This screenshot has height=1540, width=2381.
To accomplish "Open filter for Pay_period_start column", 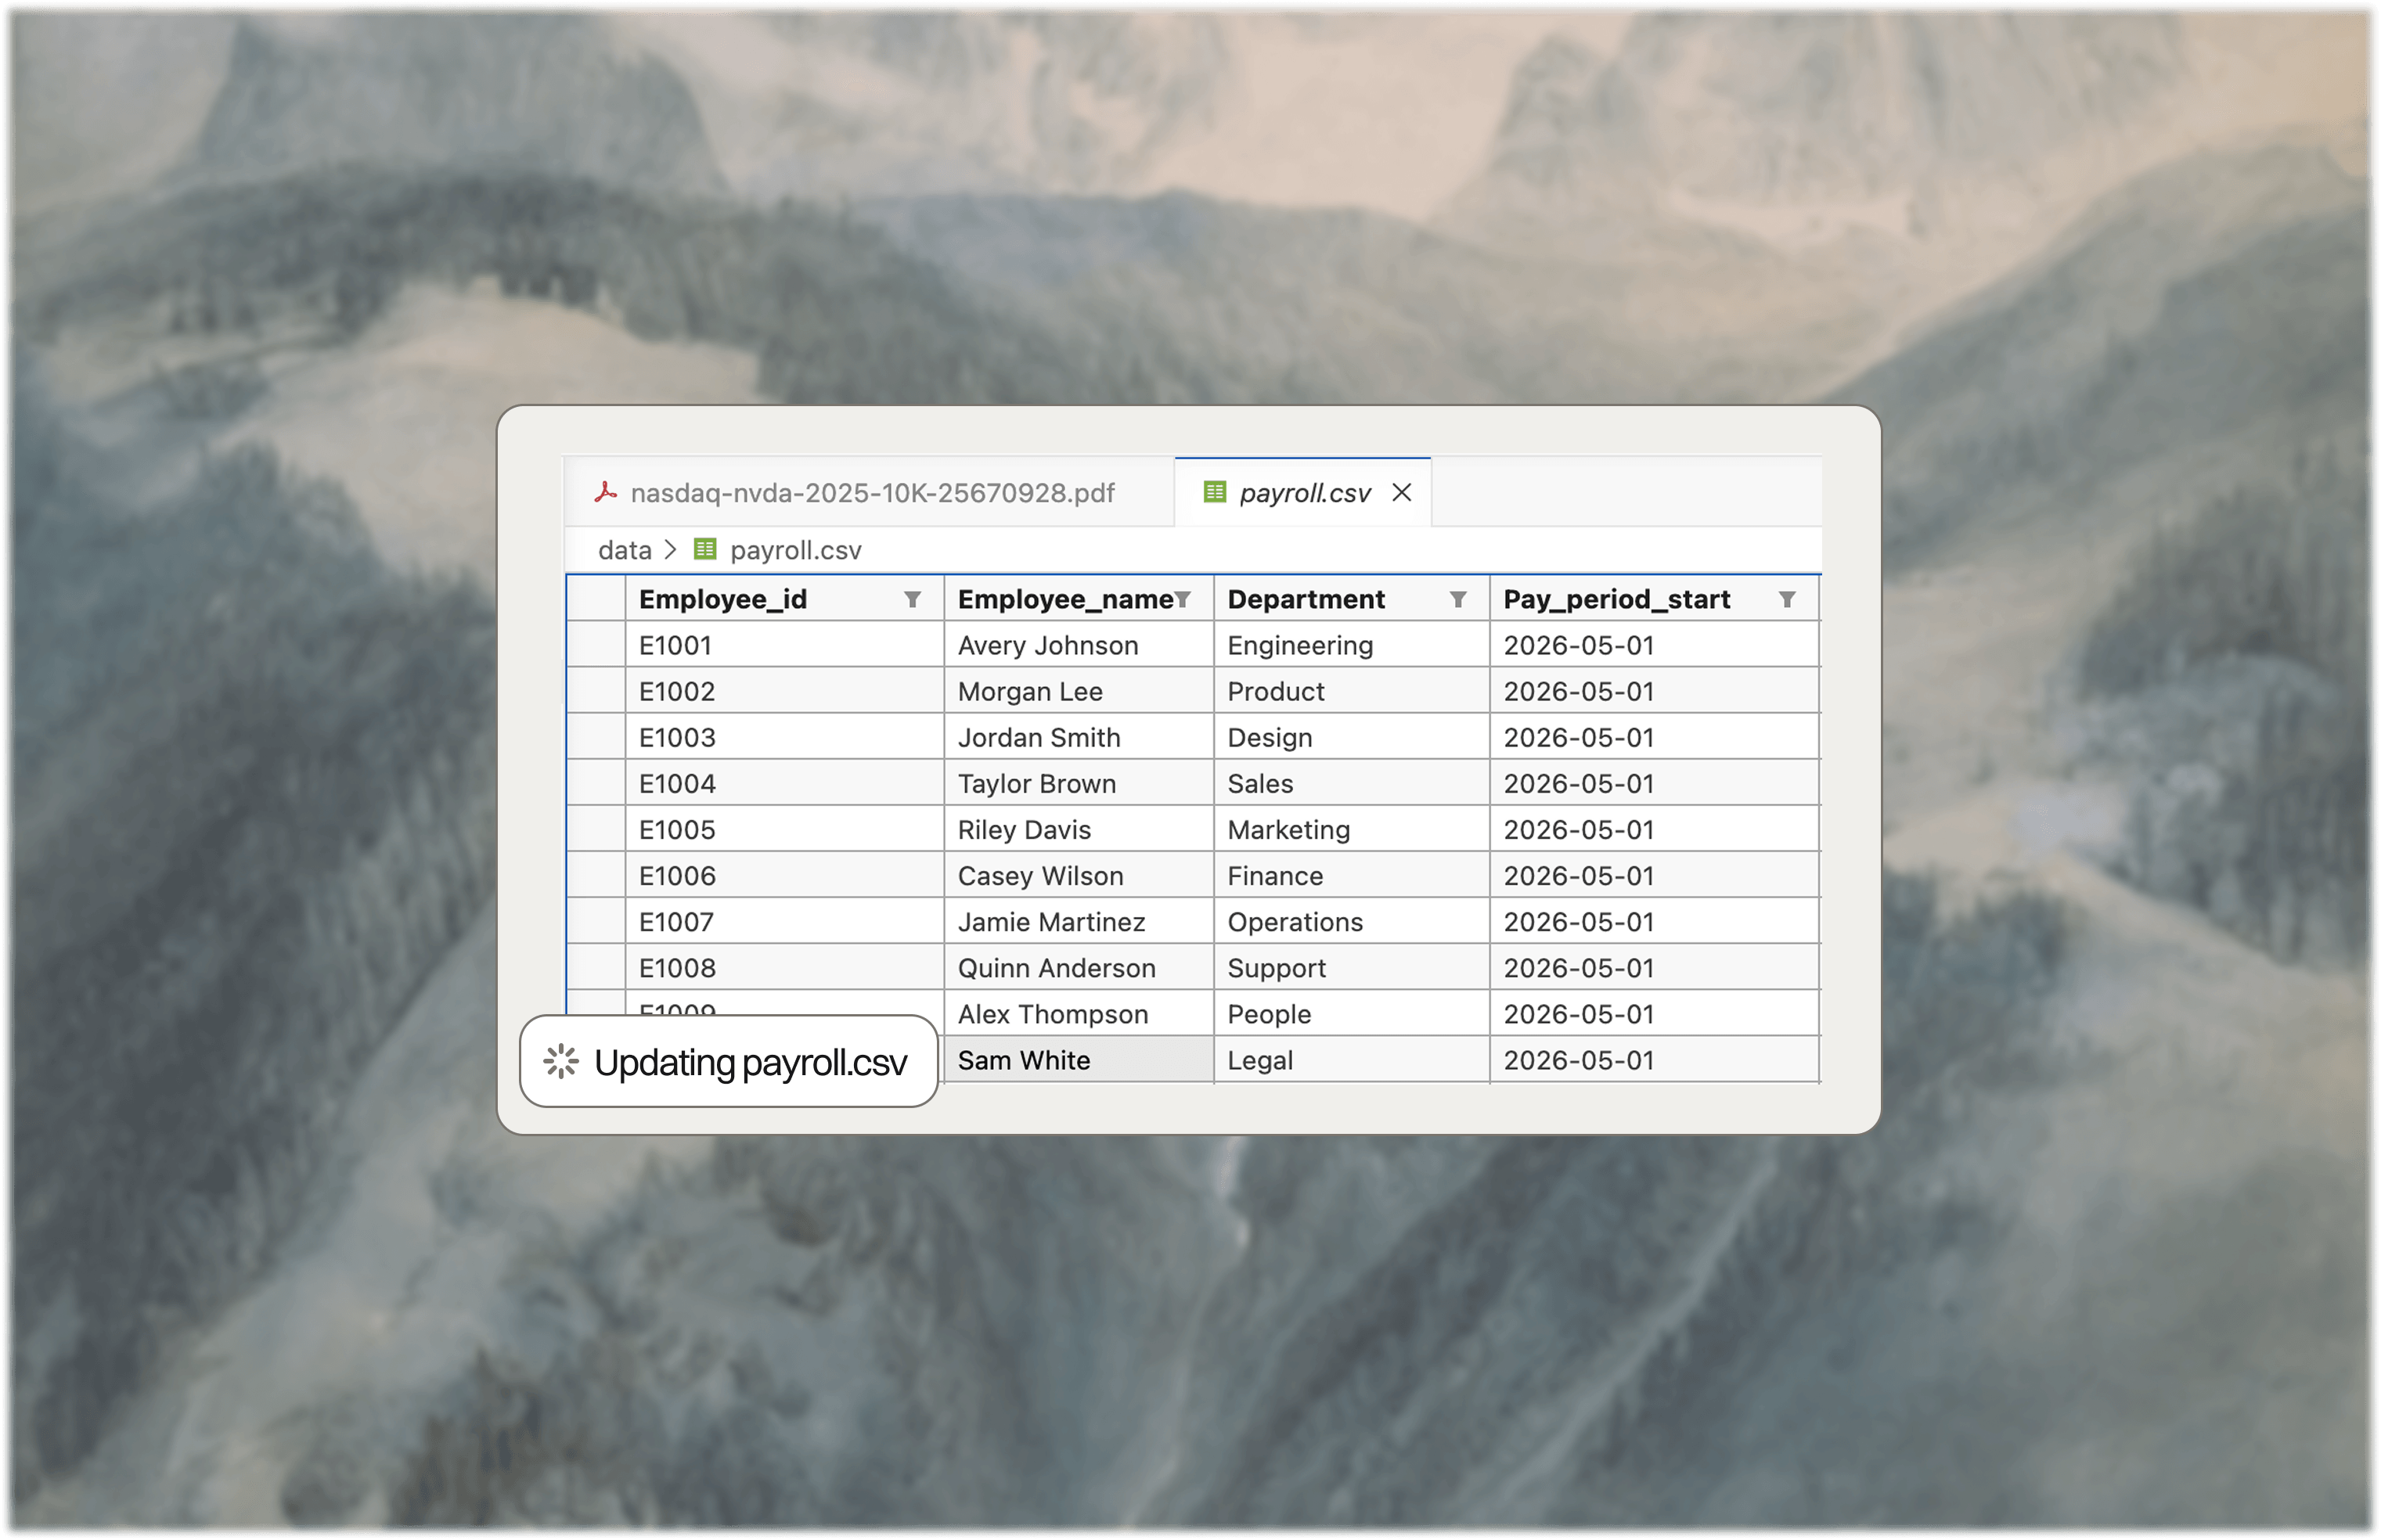I will point(1787,600).
